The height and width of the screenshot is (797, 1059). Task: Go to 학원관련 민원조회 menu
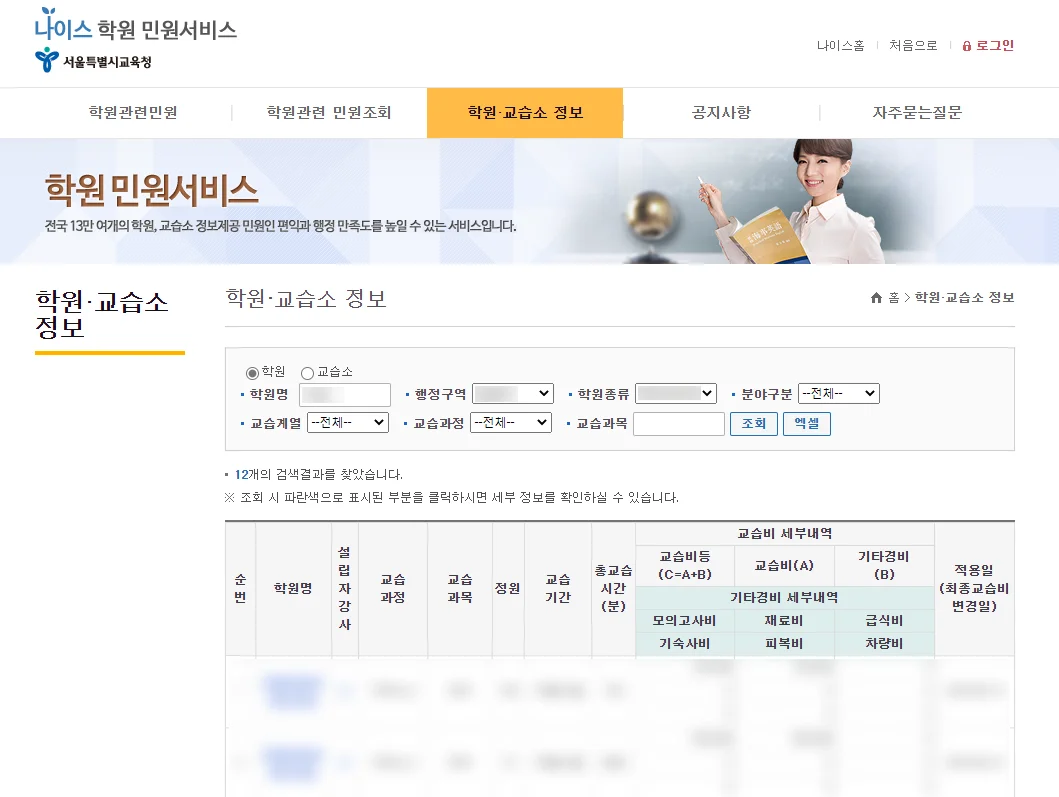(329, 113)
